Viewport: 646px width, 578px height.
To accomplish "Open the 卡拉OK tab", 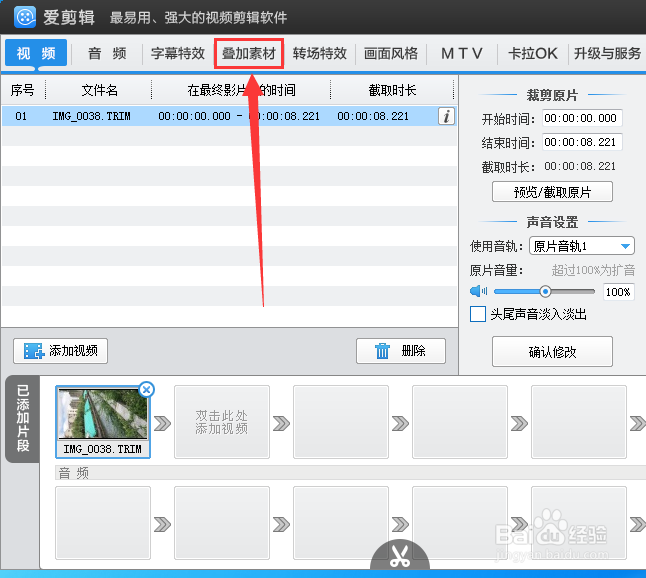I will (533, 54).
